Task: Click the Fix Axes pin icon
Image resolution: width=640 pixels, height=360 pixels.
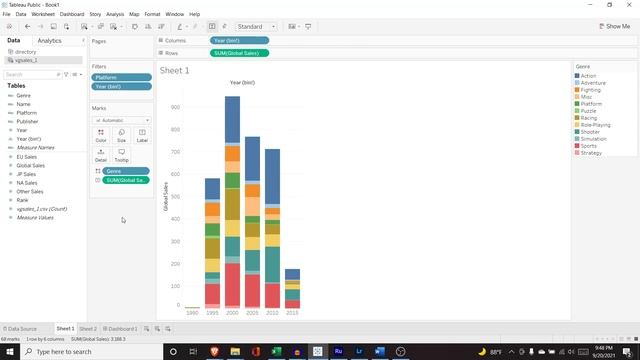Action: pos(224,27)
